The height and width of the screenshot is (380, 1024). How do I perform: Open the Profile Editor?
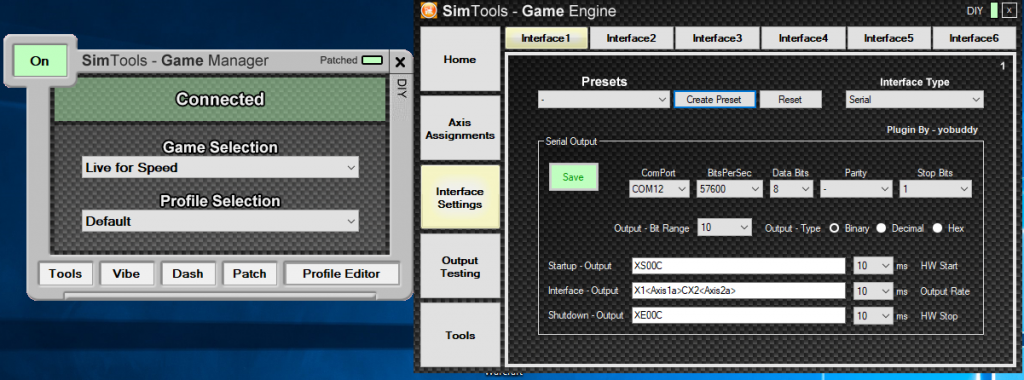coord(341,274)
